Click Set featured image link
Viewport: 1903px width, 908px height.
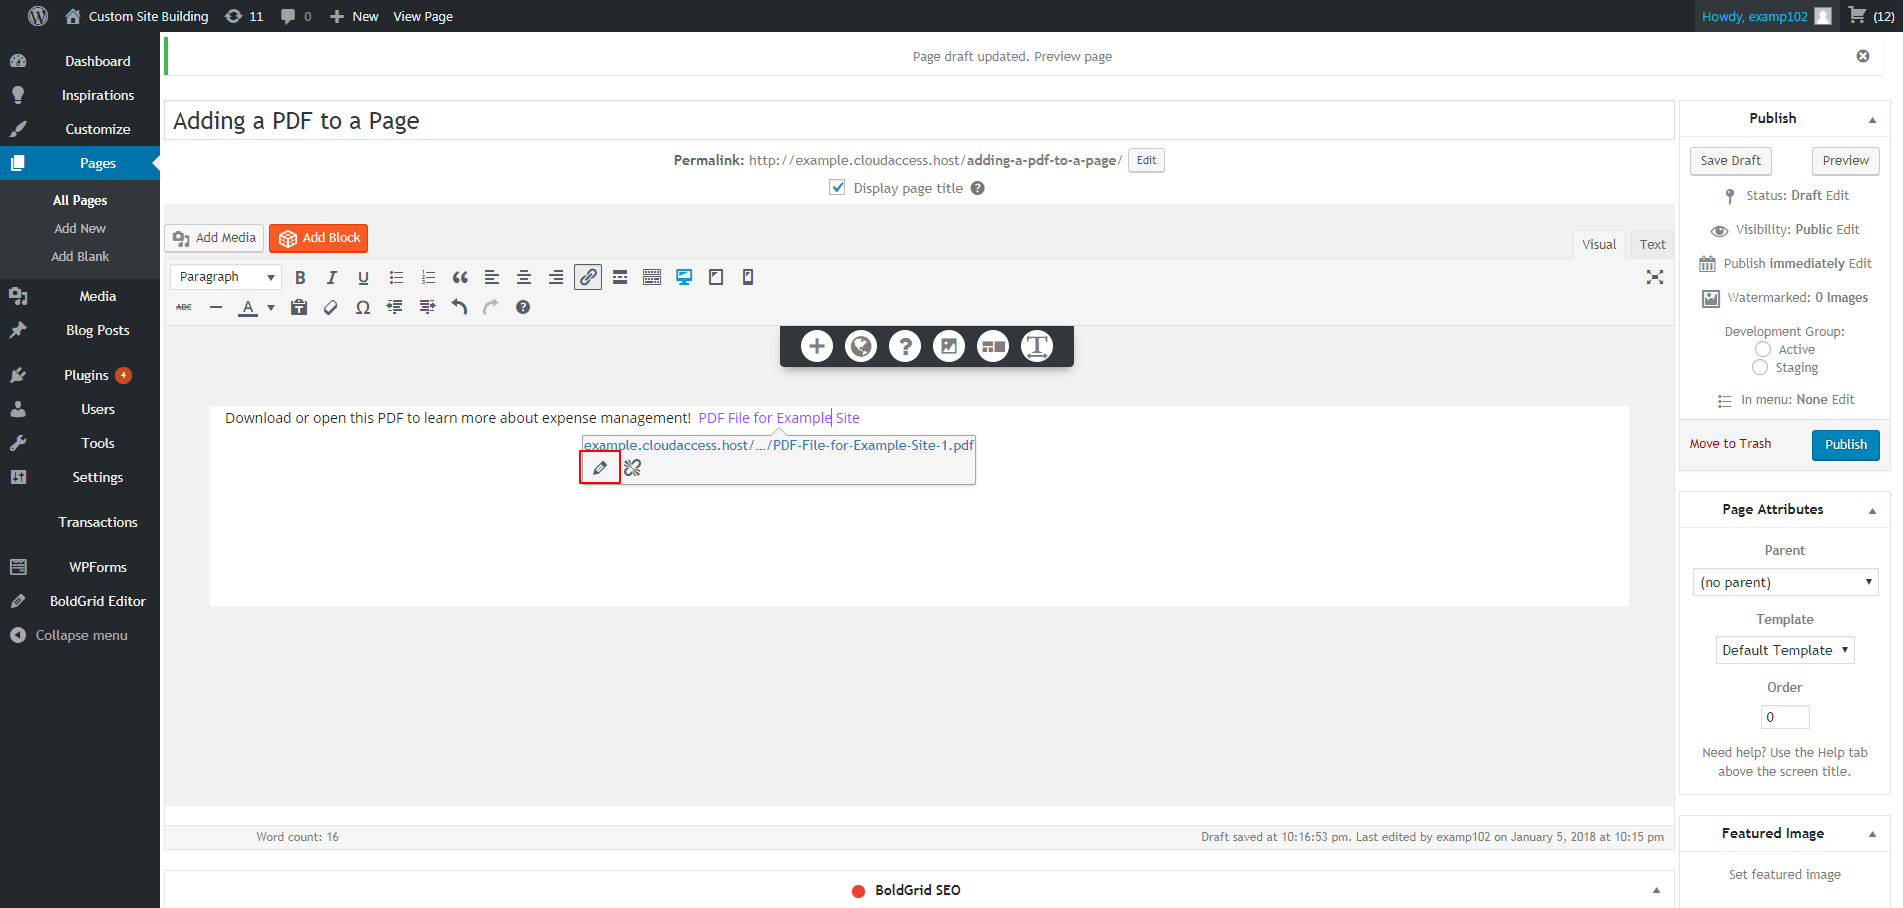(1784, 874)
